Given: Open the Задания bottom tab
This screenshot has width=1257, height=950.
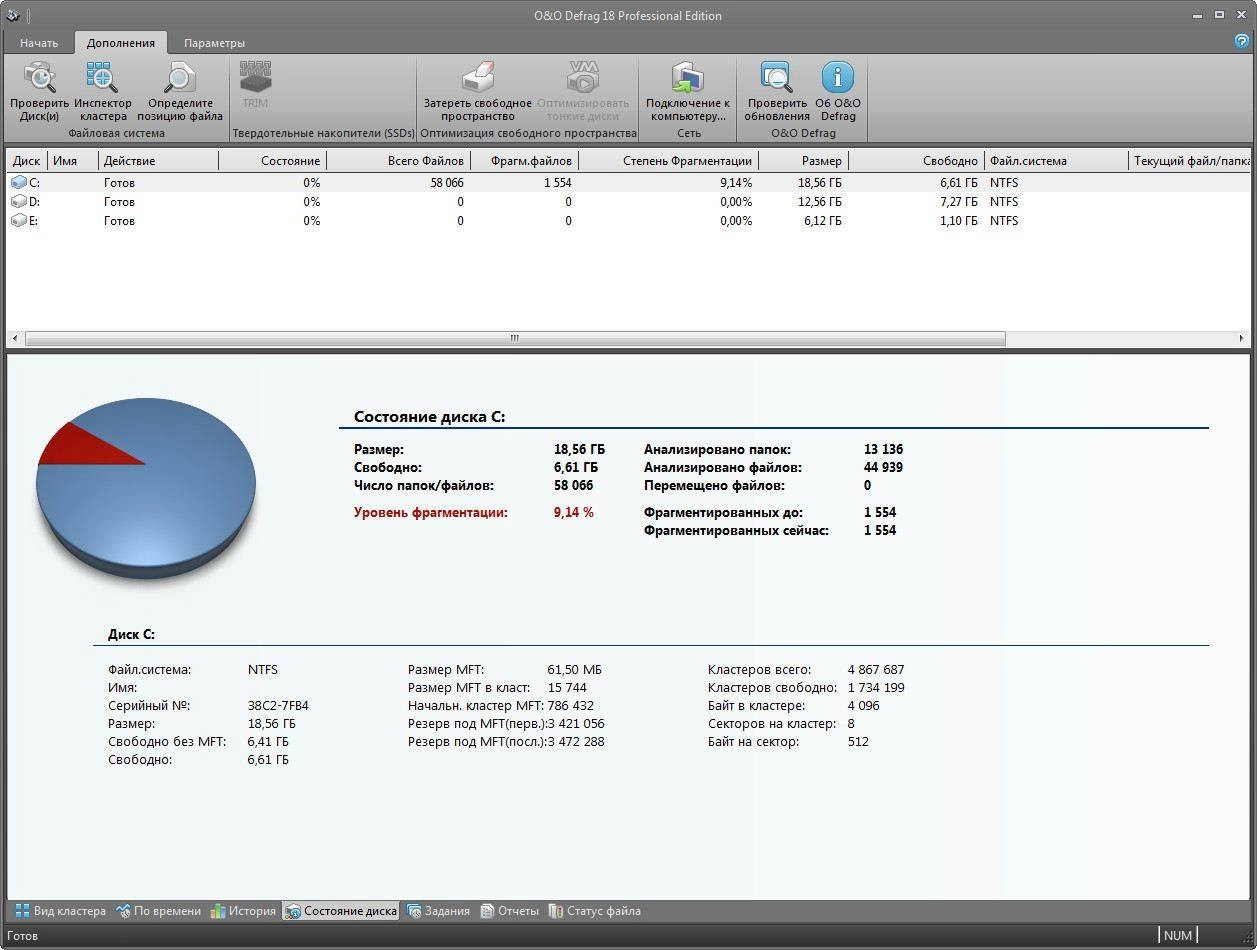Looking at the screenshot, I should tap(438, 911).
